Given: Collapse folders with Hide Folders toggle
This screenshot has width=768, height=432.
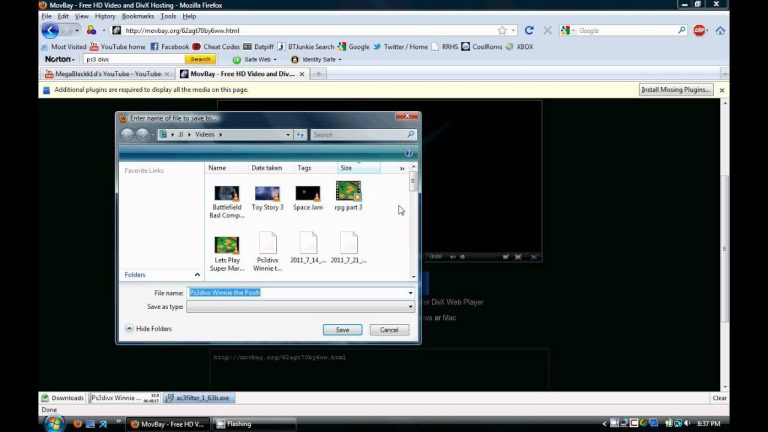Looking at the screenshot, I should [150, 329].
